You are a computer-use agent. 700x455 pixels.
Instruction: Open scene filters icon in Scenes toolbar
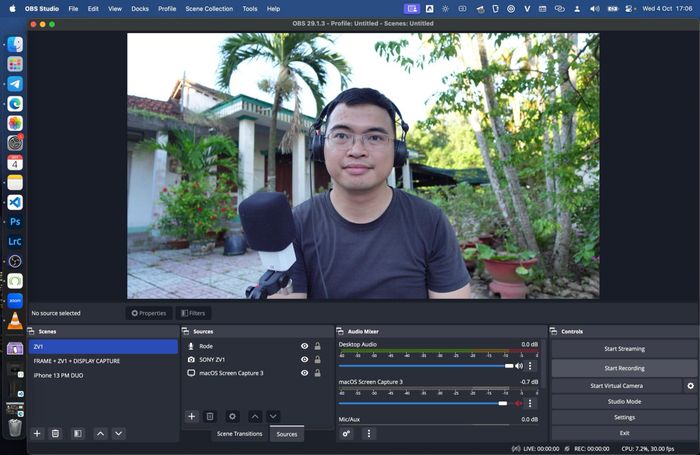pos(78,433)
